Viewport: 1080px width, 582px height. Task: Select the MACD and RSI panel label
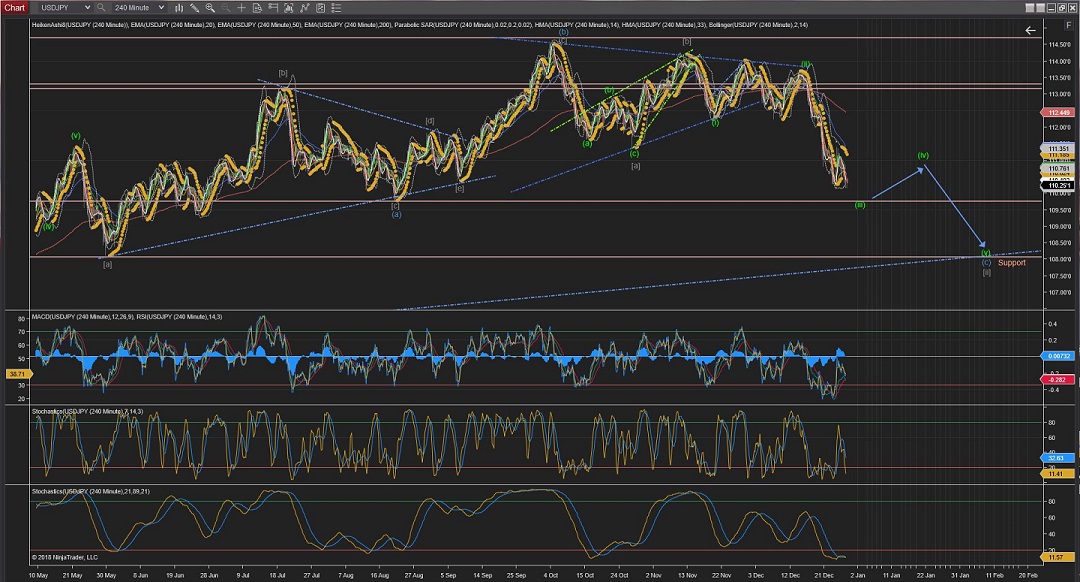click(x=127, y=317)
